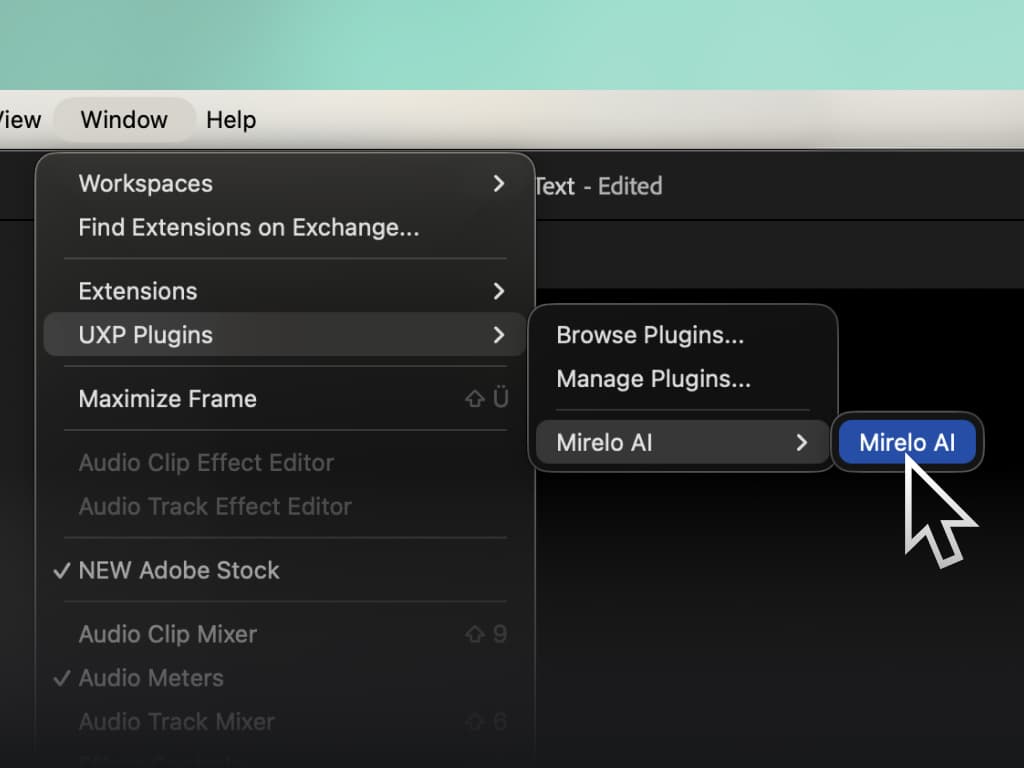Image resolution: width=1024 pixels, height=768 pixels.
Task: Click the Mirelo AI submenu chevron
Action: (x=801, y=443)
